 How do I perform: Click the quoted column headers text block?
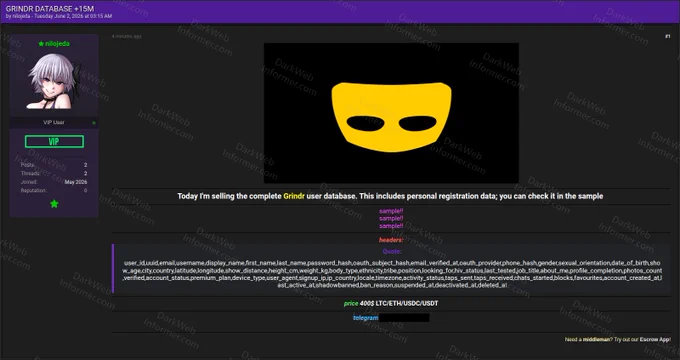[x=392, y=274]
